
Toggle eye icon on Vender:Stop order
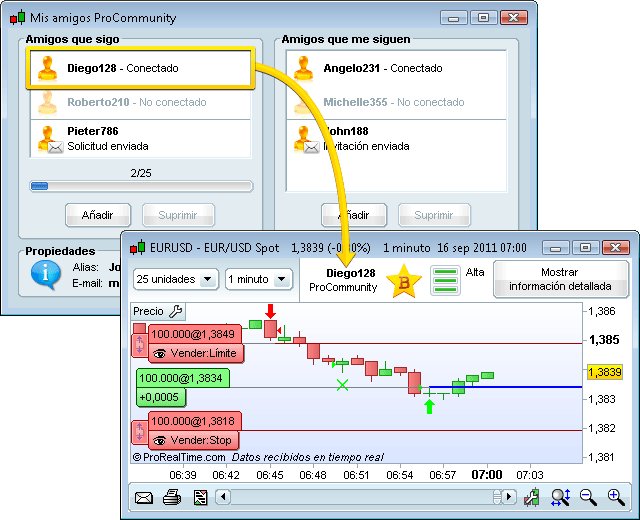pos(159,440)
